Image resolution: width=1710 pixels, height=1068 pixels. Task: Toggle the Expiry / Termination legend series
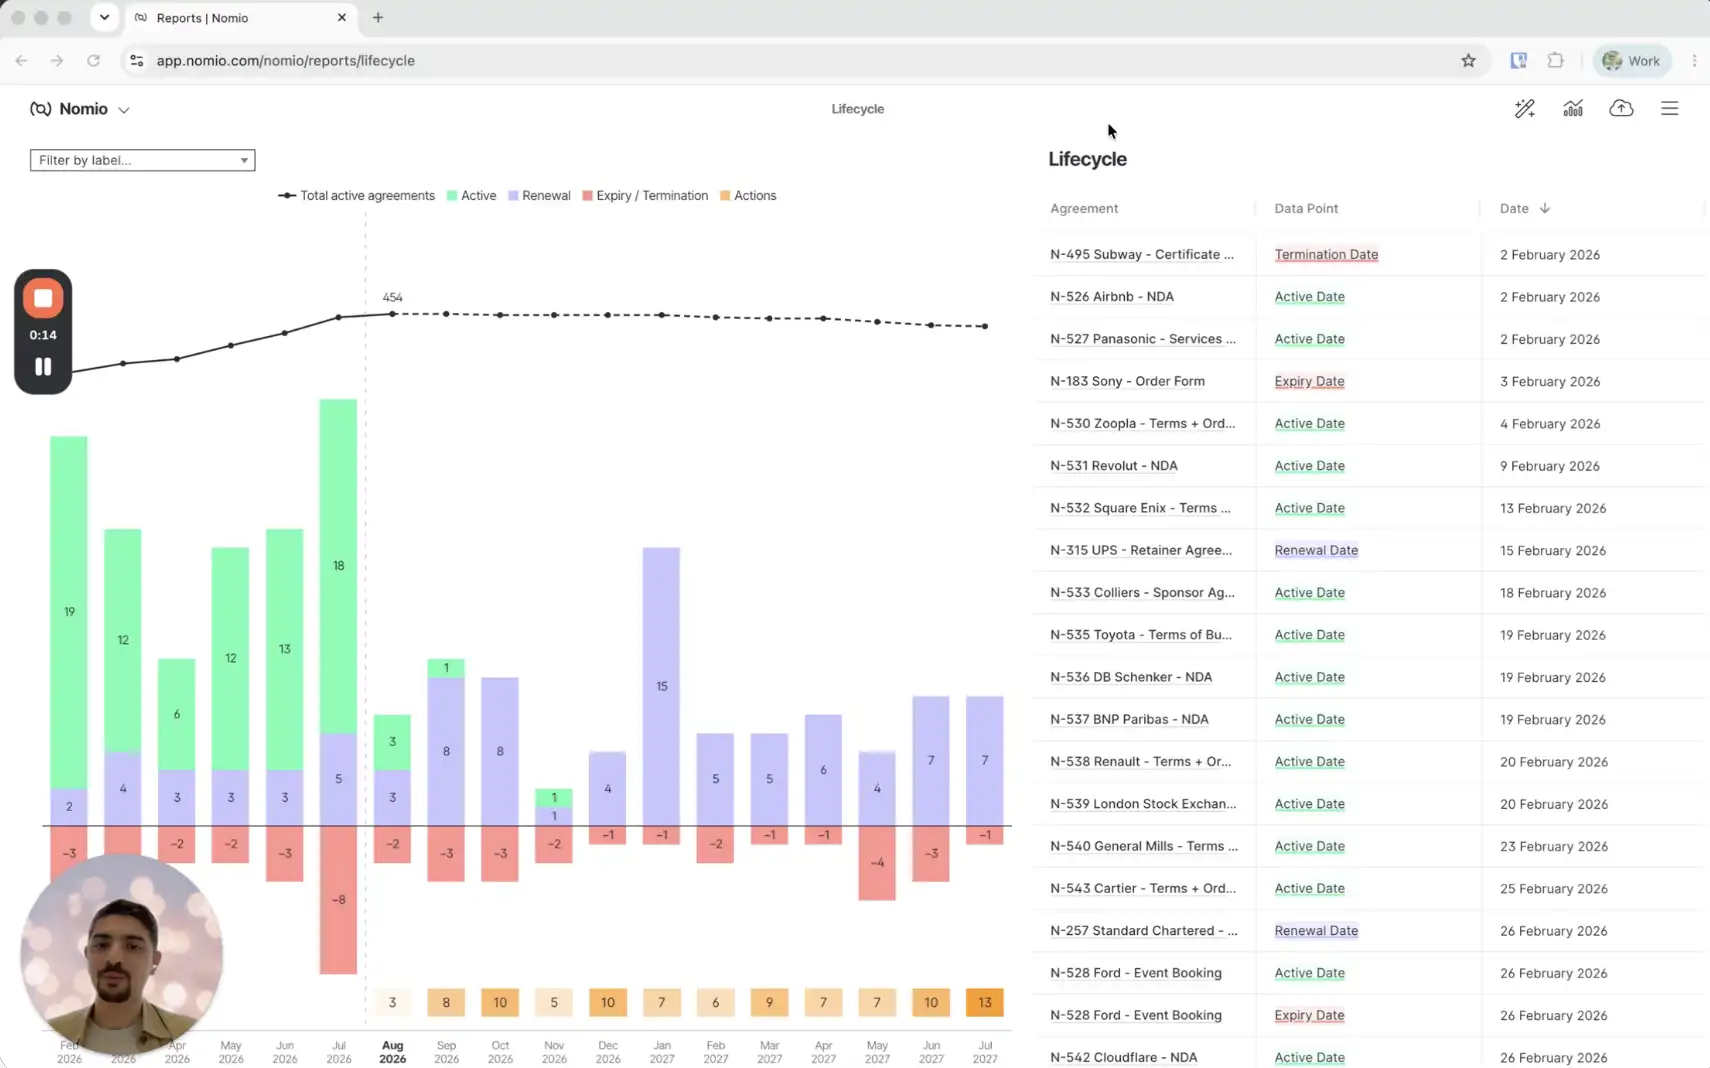pos(645,196)
